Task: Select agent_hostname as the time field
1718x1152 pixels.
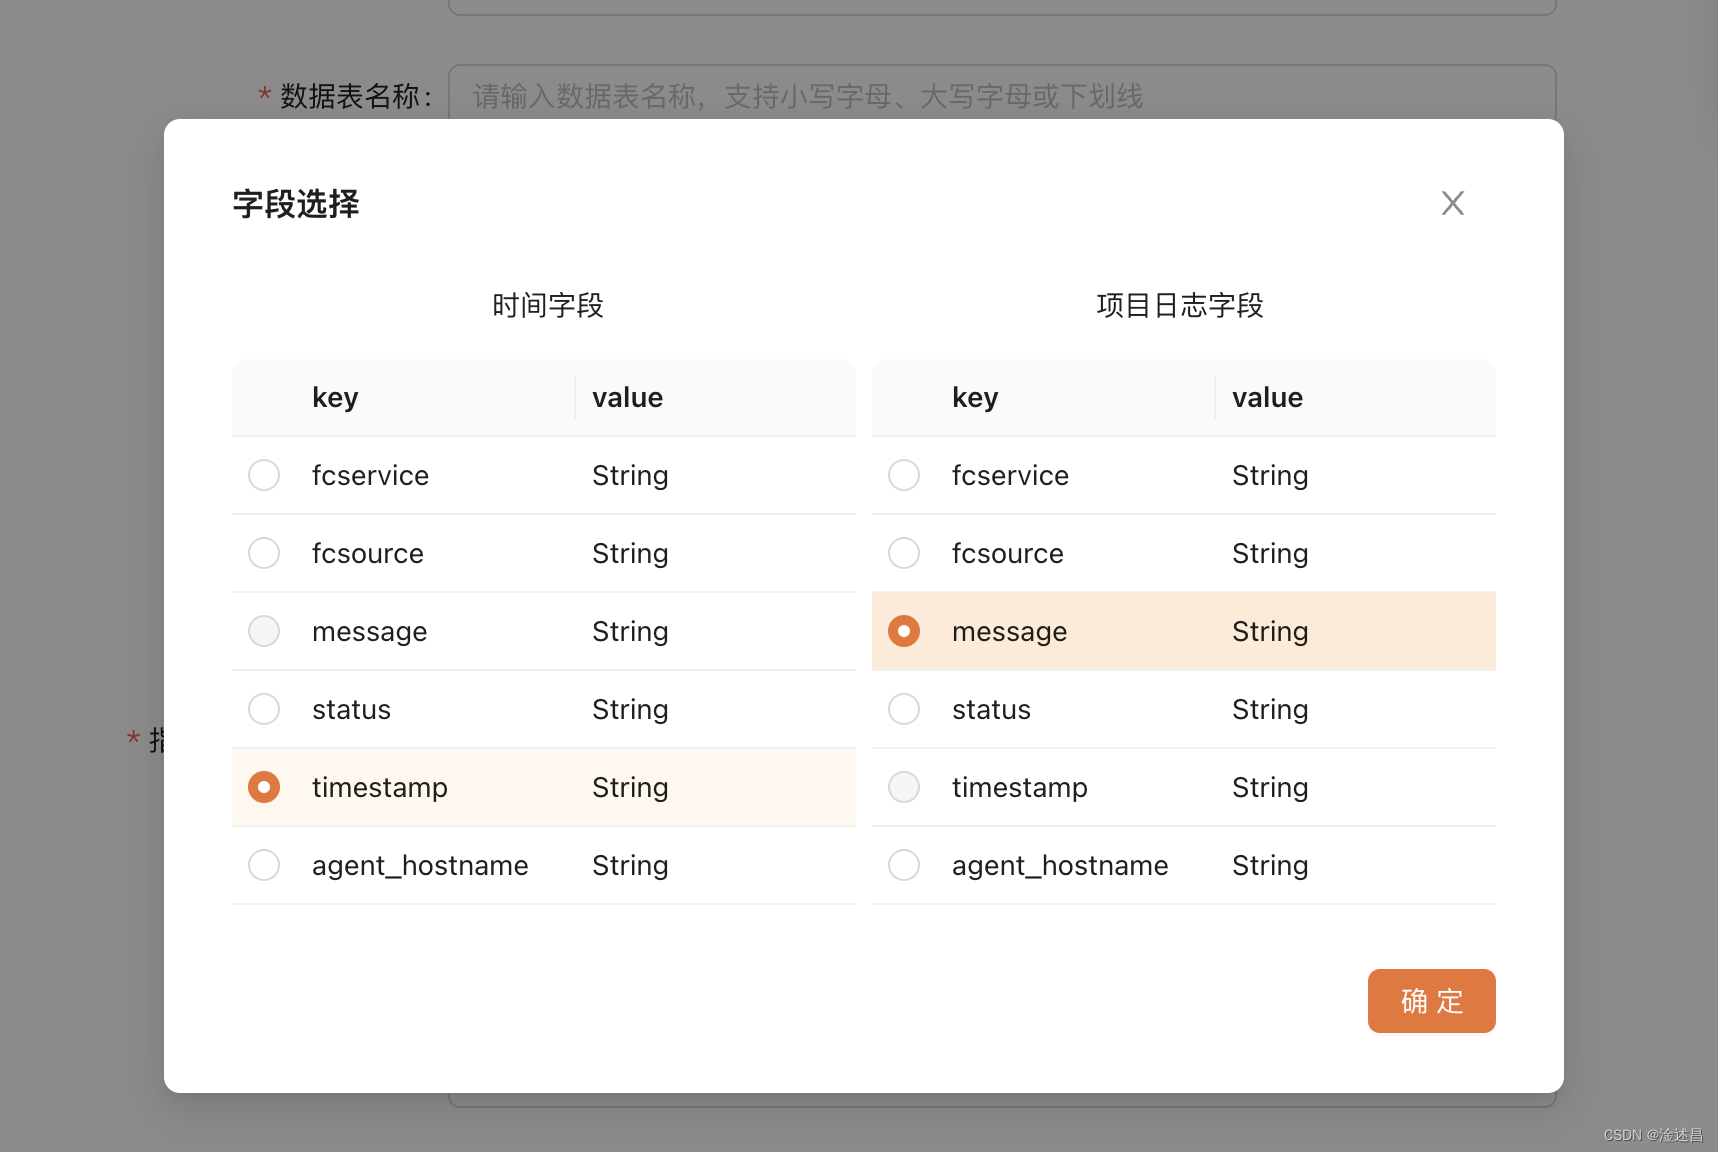Action: coord(263,865)
